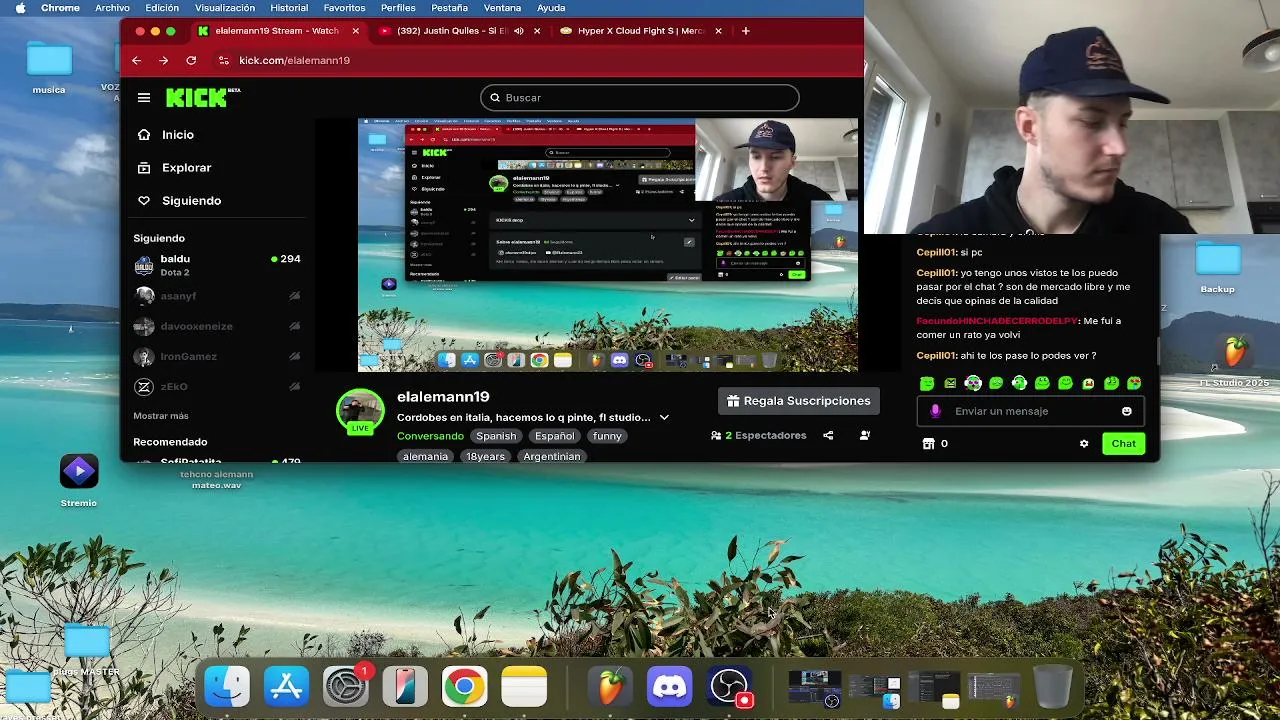Viewport: 1280px width, 720px height.
Task: Open the Pestaña menu
Action: [x=450, y=8]
